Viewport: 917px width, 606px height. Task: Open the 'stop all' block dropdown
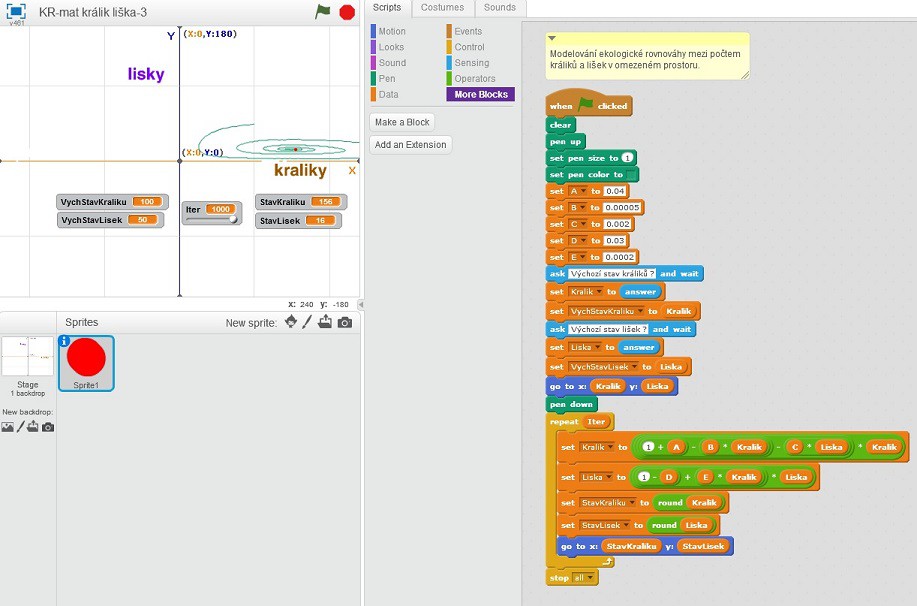(588, 578)
